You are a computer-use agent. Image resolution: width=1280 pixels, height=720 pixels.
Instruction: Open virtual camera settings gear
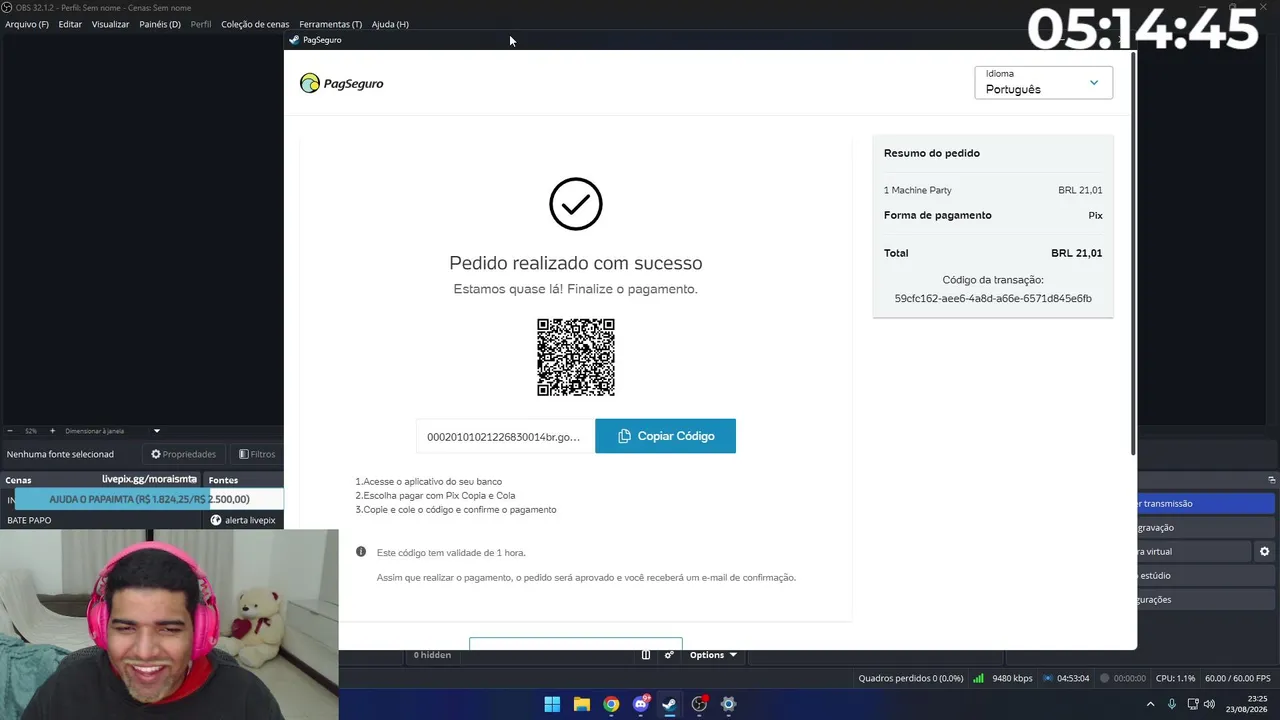point(1264,552)
